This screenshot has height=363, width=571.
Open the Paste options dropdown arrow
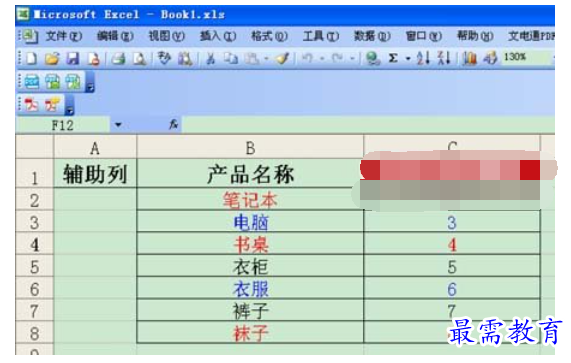(267, 58)
